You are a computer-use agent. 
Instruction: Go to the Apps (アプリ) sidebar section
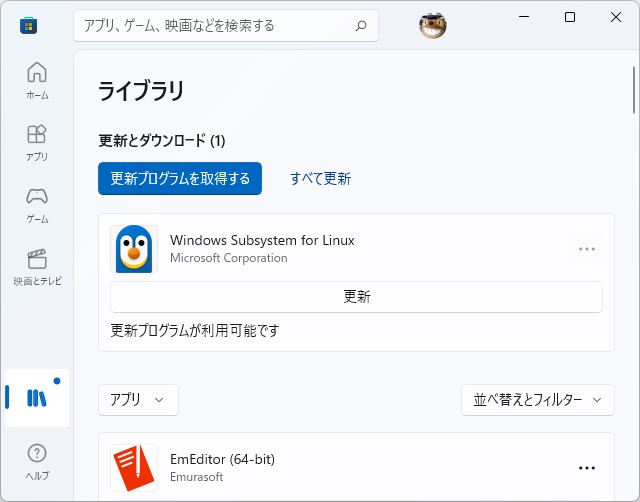click(x=37, y=143)
